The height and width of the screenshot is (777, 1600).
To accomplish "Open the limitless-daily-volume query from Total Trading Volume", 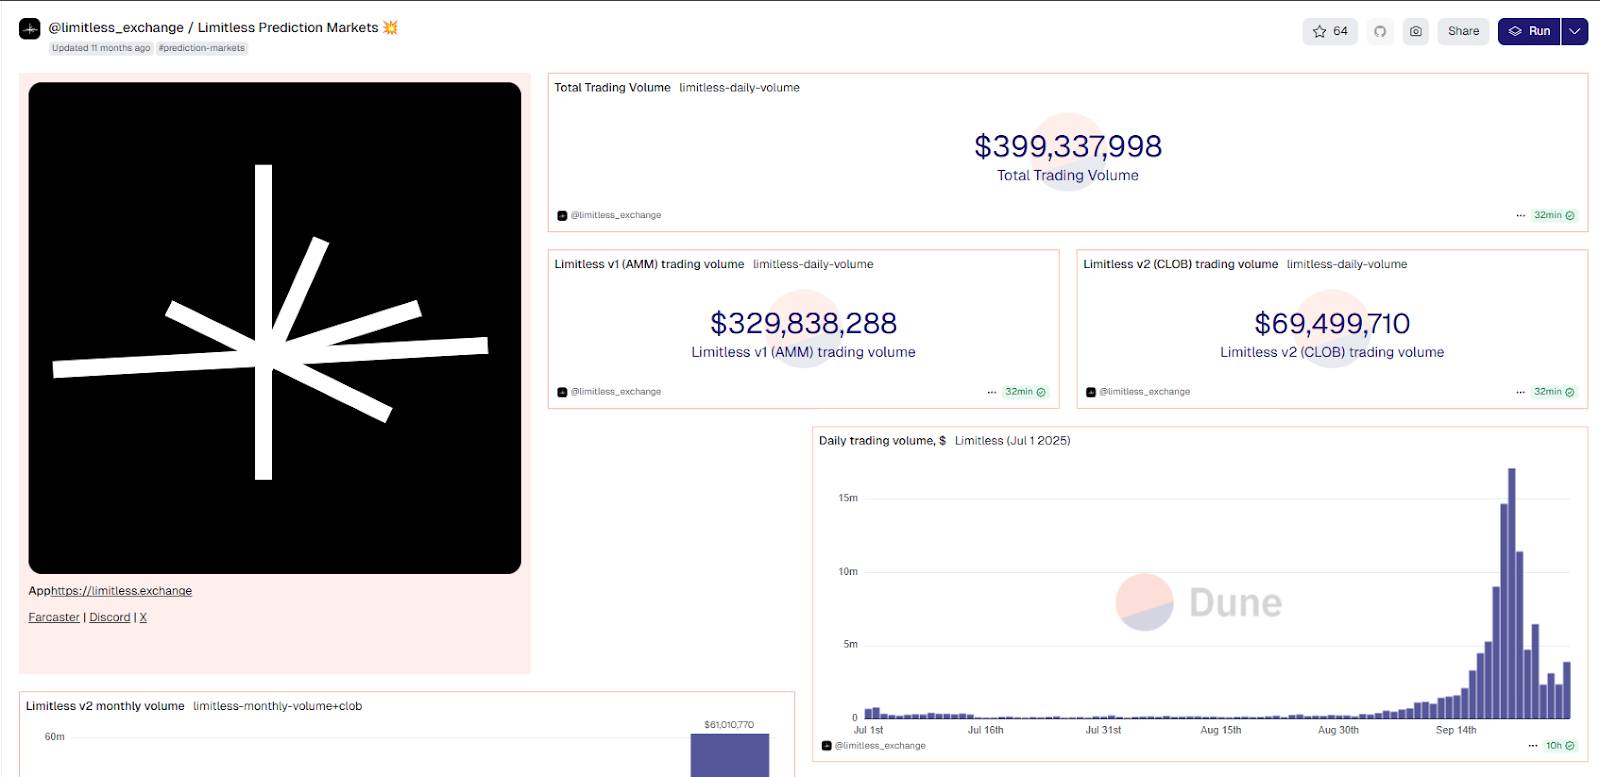I will (739, 88).
